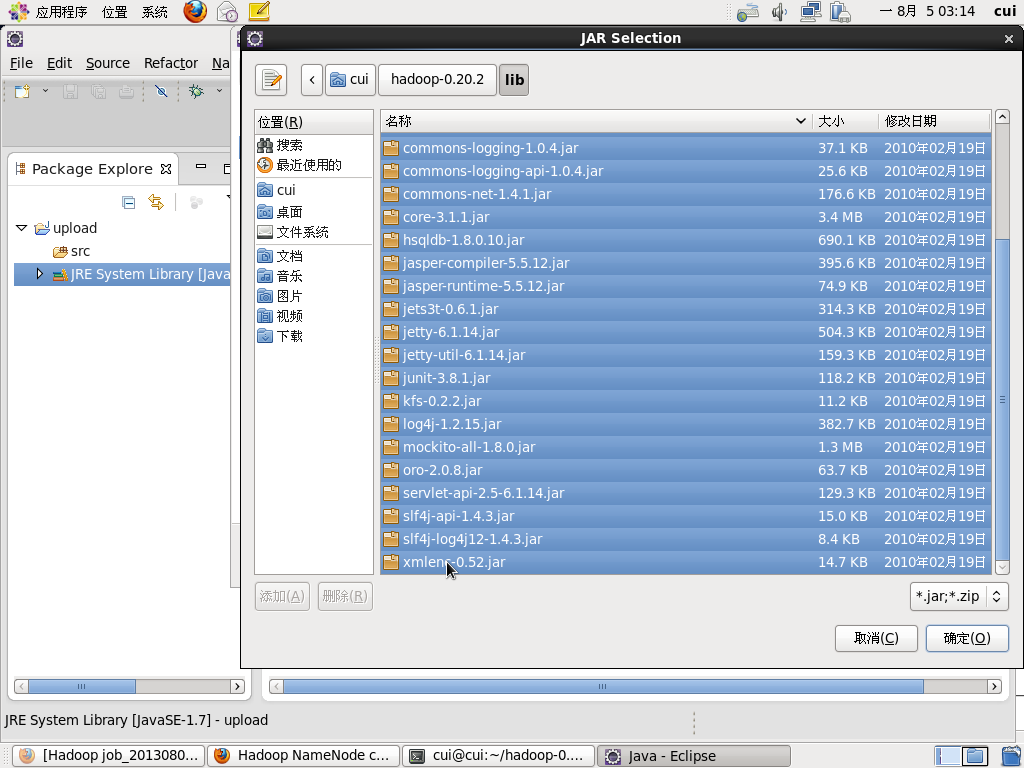Select hsqldb-1.8.0.10.jar file

click(x=686, y=240)
